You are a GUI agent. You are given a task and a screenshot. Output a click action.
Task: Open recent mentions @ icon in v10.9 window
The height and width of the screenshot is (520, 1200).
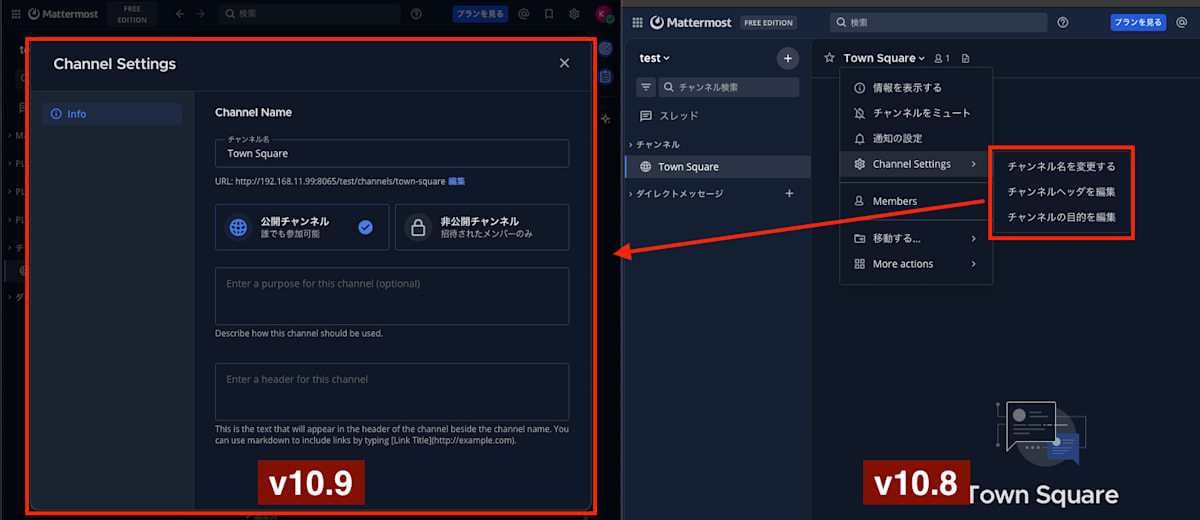[523, 14]
